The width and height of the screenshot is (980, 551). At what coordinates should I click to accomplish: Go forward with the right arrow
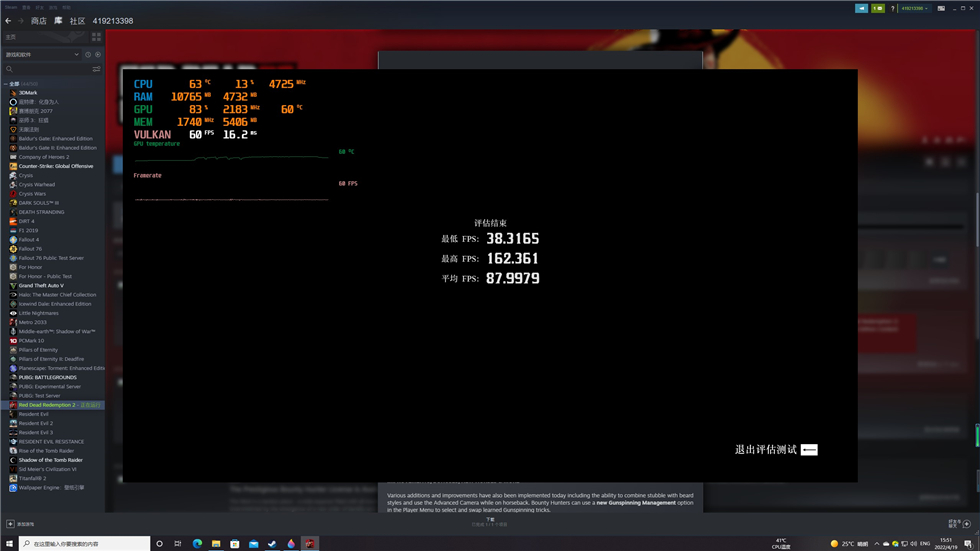20,21
